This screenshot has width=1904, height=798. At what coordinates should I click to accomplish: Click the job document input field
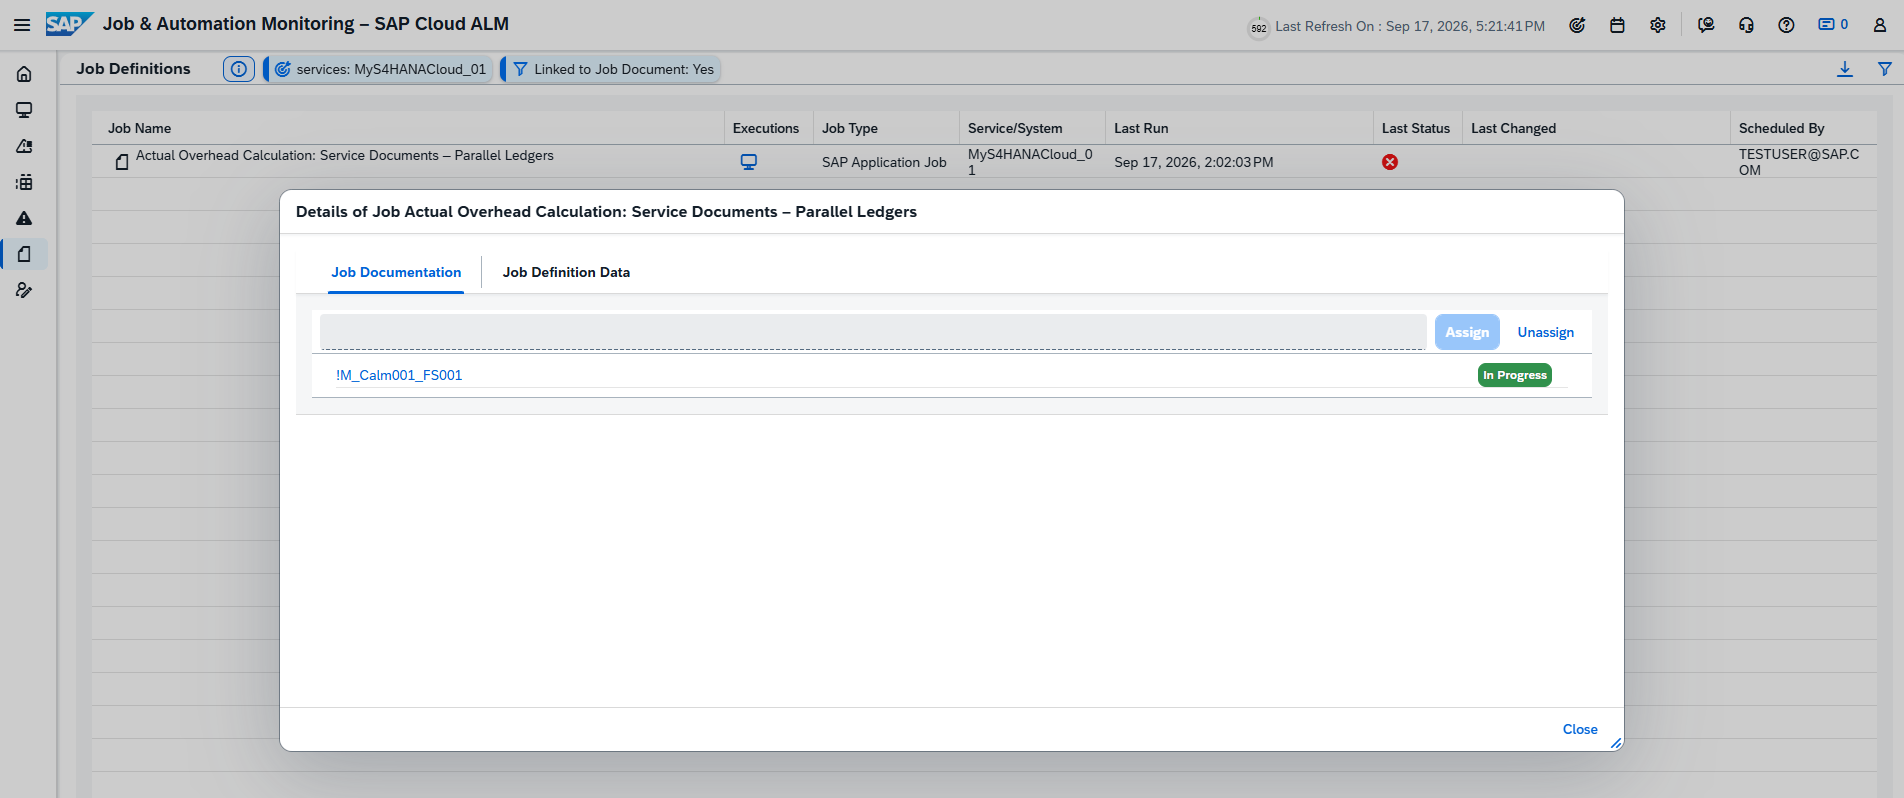click(873, 332)
